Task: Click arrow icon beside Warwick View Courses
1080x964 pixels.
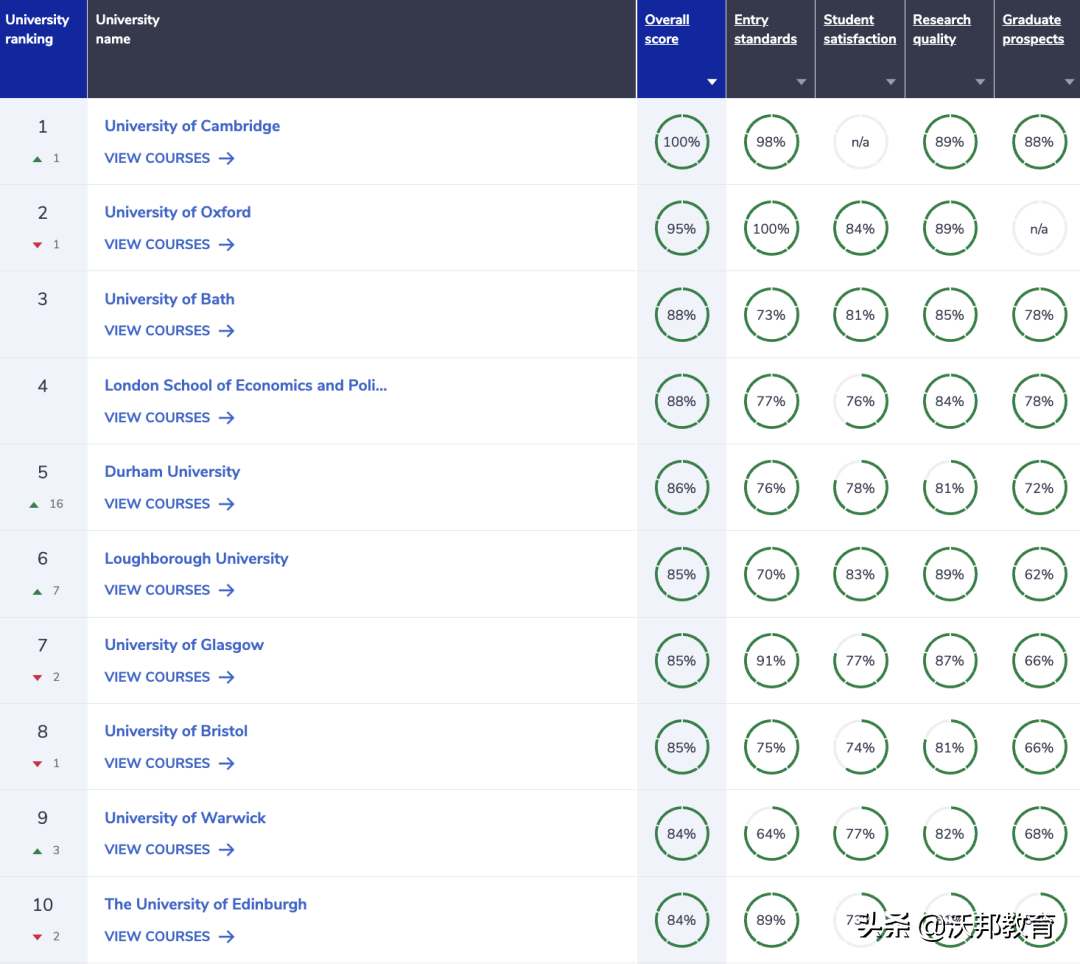Action: click(x=227, y=850)
